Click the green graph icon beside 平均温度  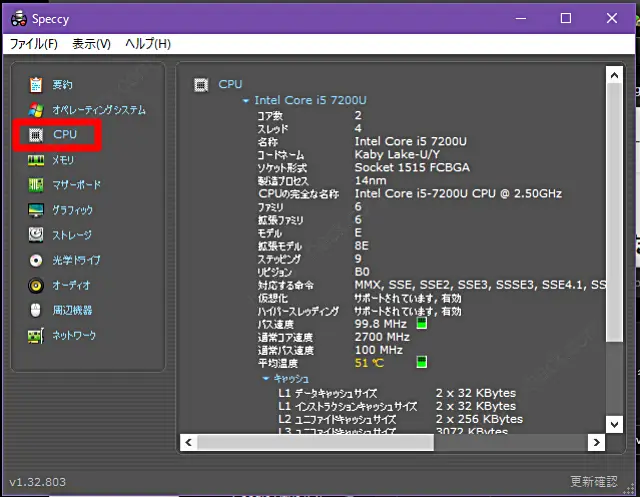pyautogui.click(x=422, y=362)
